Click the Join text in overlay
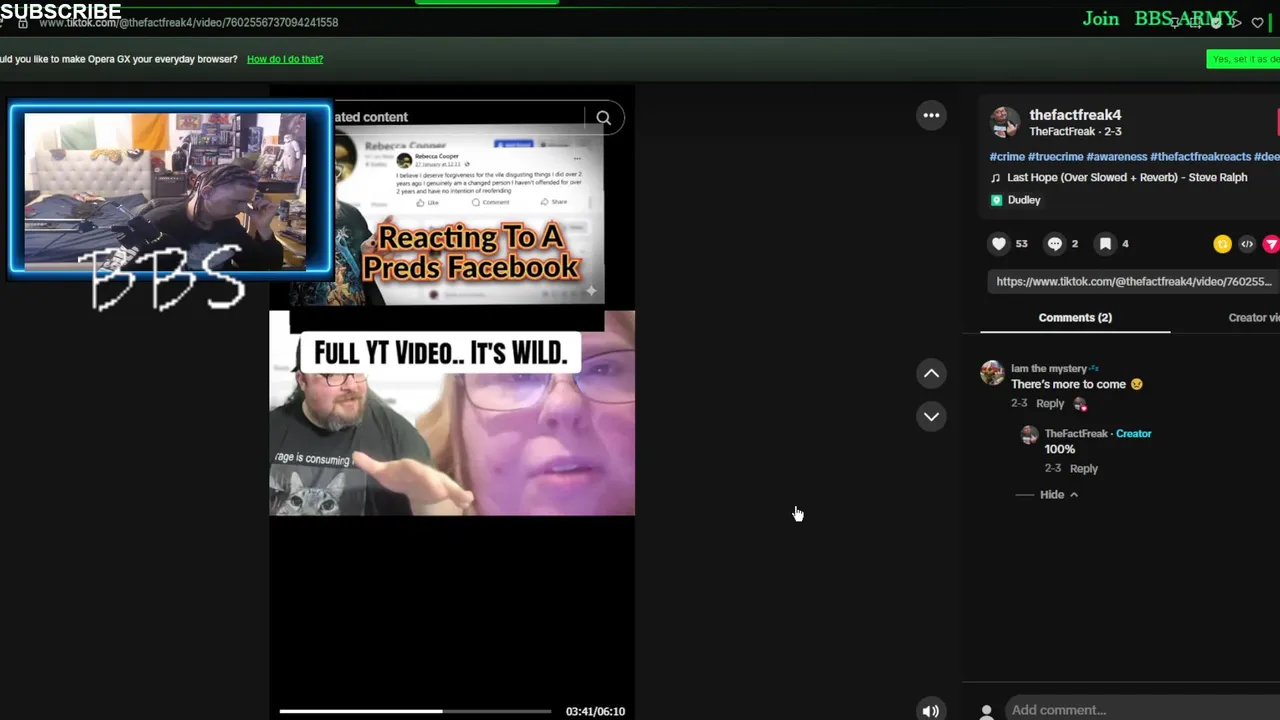Image resolution: width=1280 pixels, height=720 pixels. 1101,19
